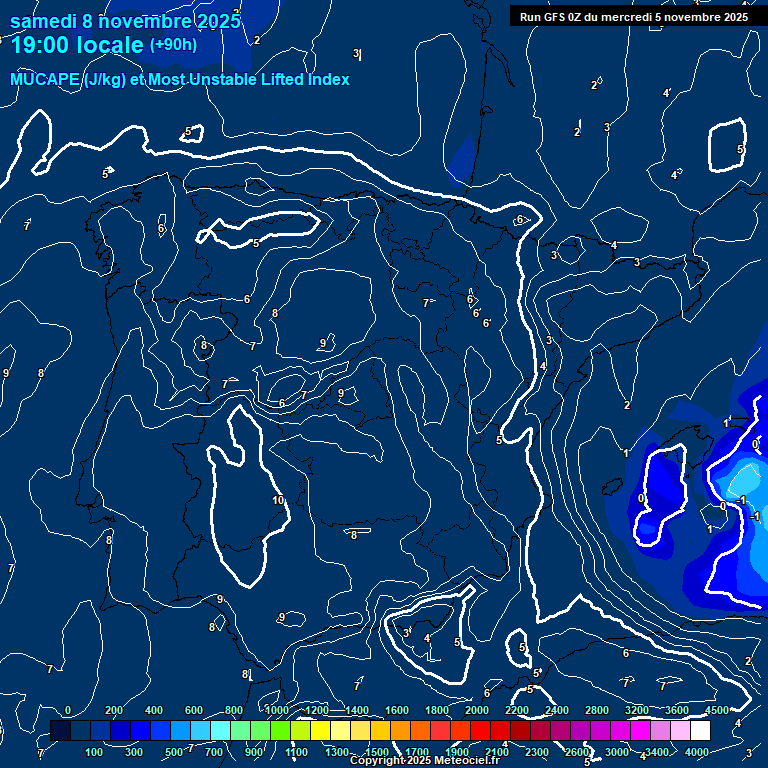Select the cyan swatch in color legend
The height and width of the screenshot is (768, 768).
[x=220, y=730]
